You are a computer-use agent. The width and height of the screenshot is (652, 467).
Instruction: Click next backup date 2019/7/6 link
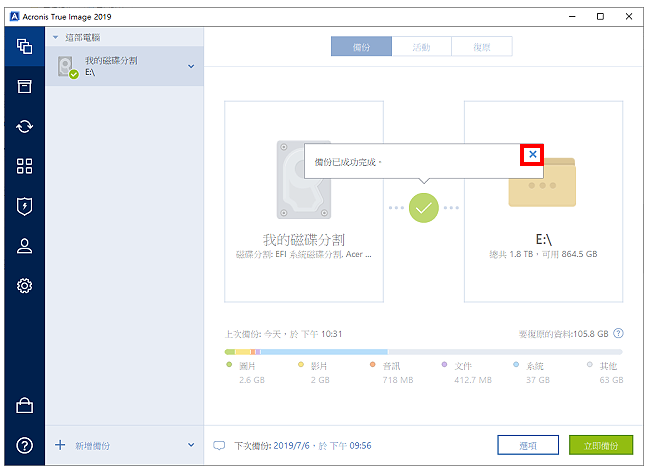pyautogui.click(x=291, y=446)
